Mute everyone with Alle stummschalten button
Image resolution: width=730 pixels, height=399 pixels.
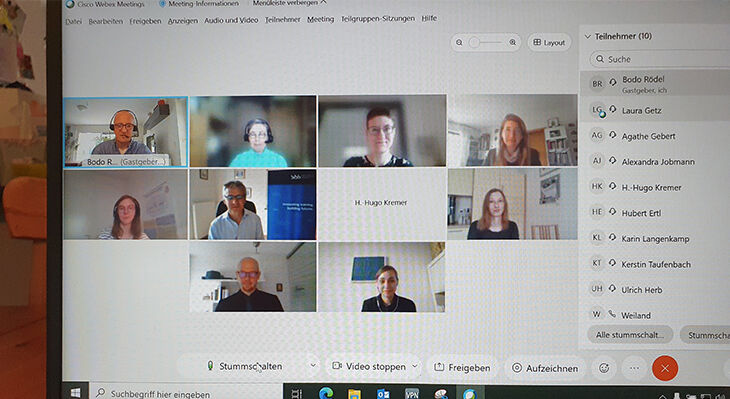coord(630,334)
